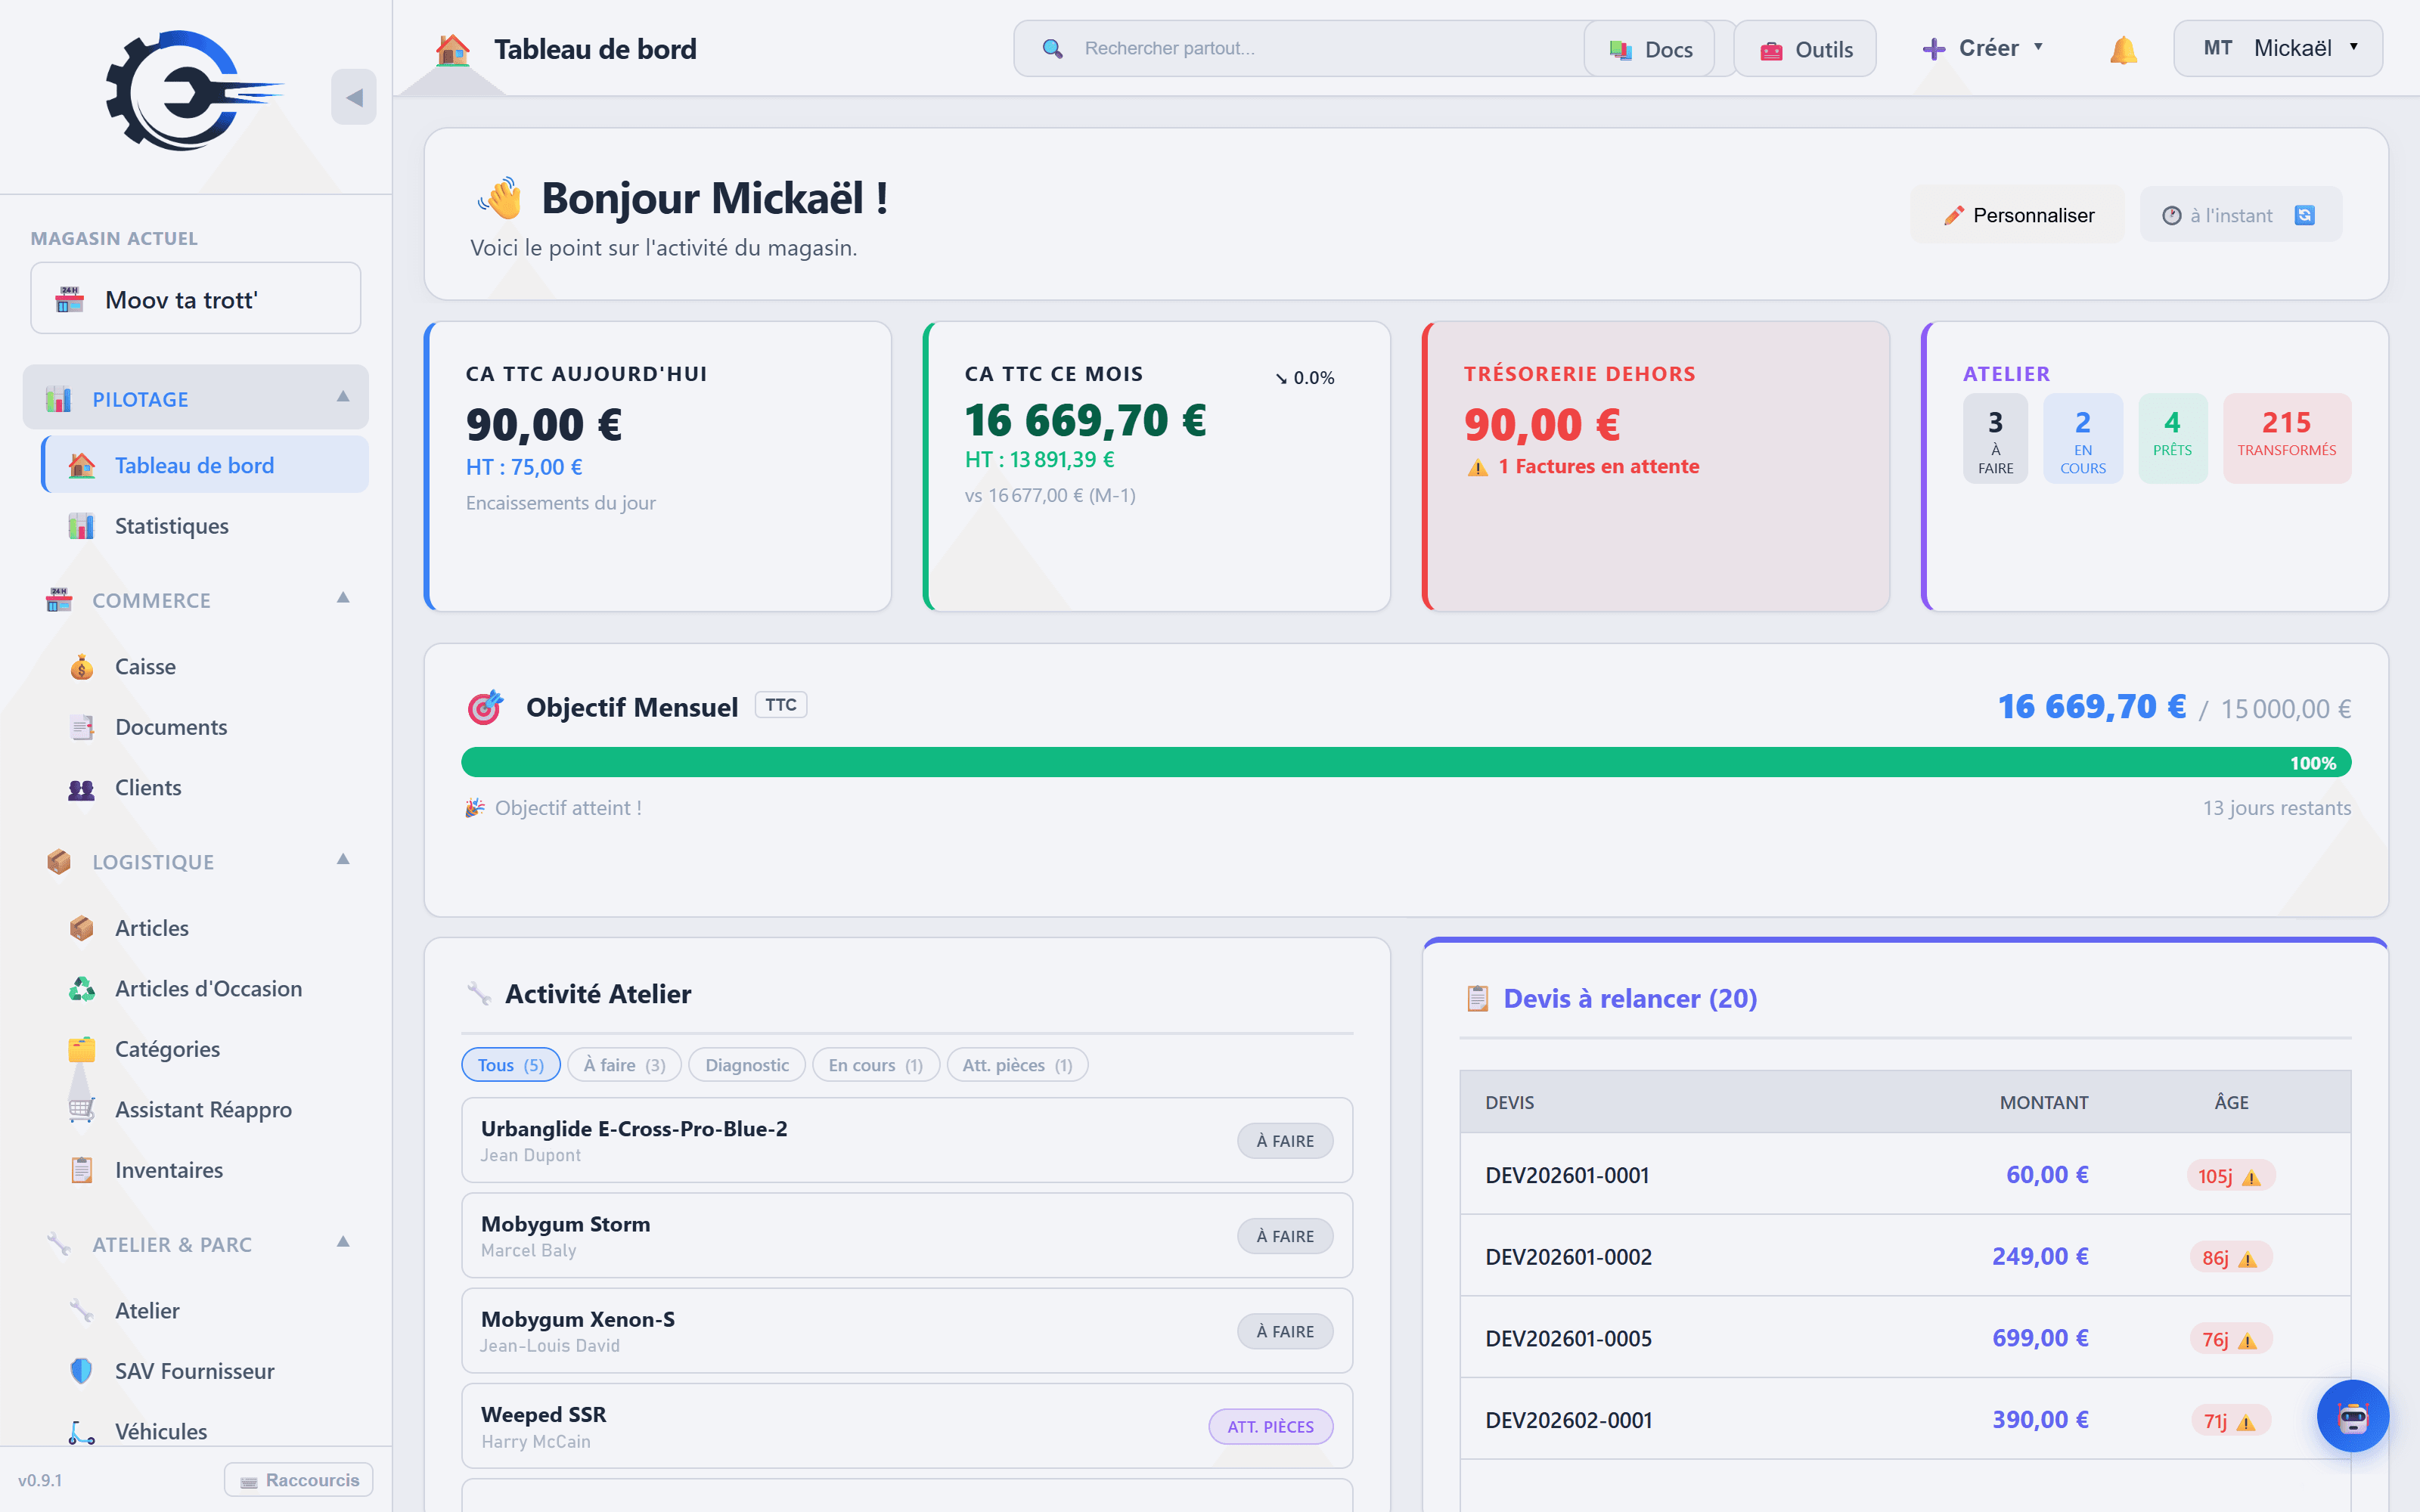Click the À l'instant refresh button
This screenshot has height=1512, width=2420.
pyautogui.click(x=2240, y=215)
